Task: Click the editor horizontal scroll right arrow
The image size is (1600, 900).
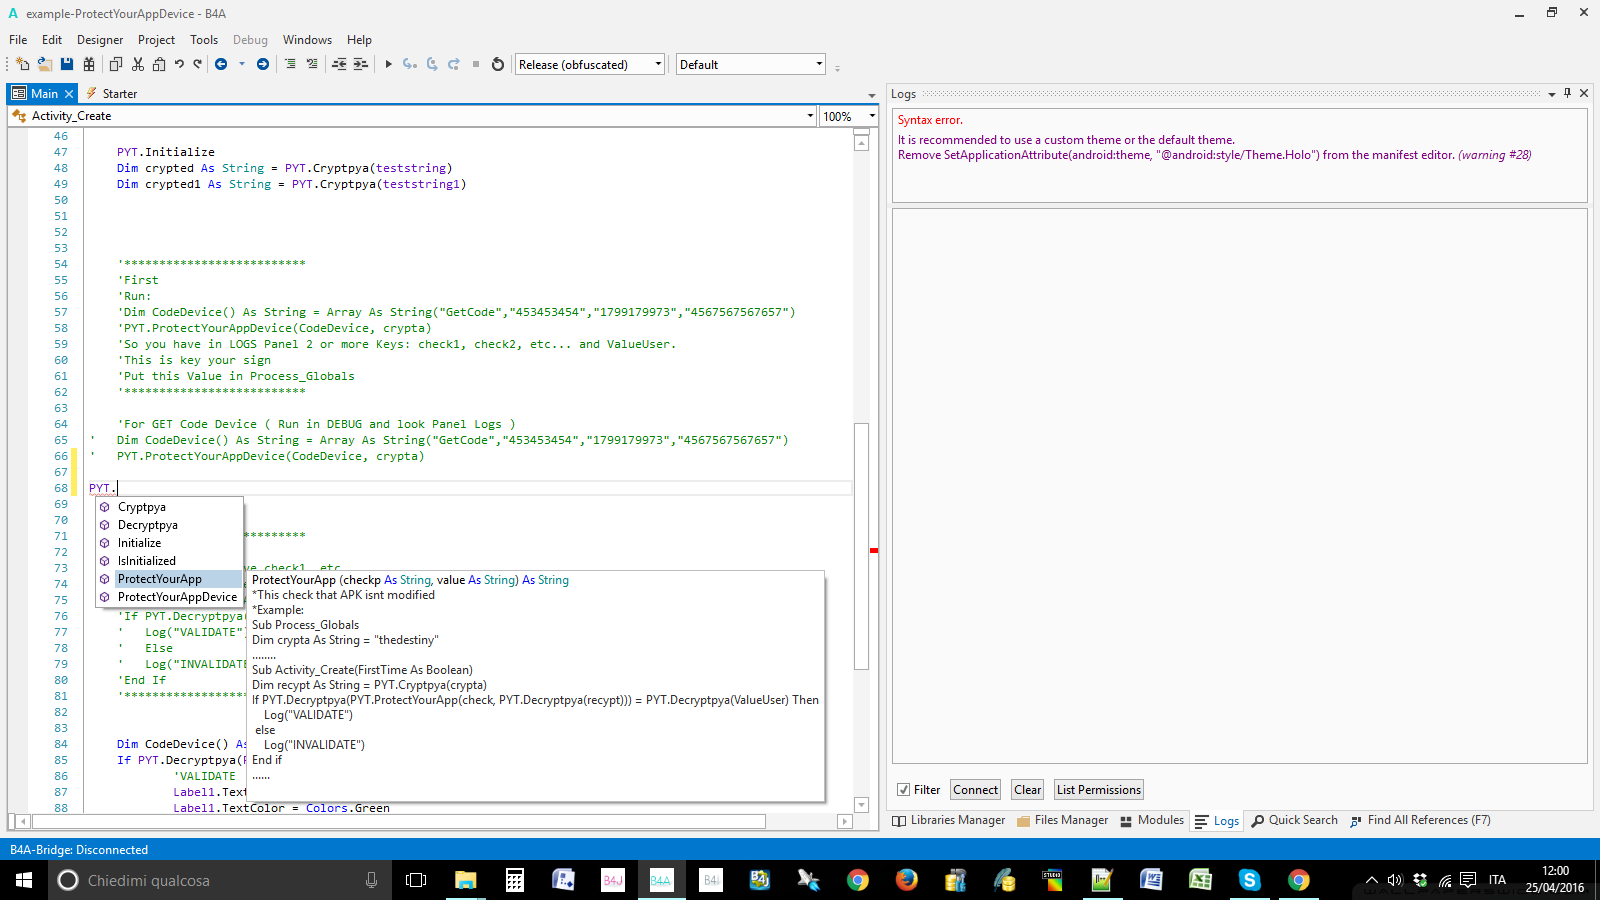Action: (x=845, y=822)
